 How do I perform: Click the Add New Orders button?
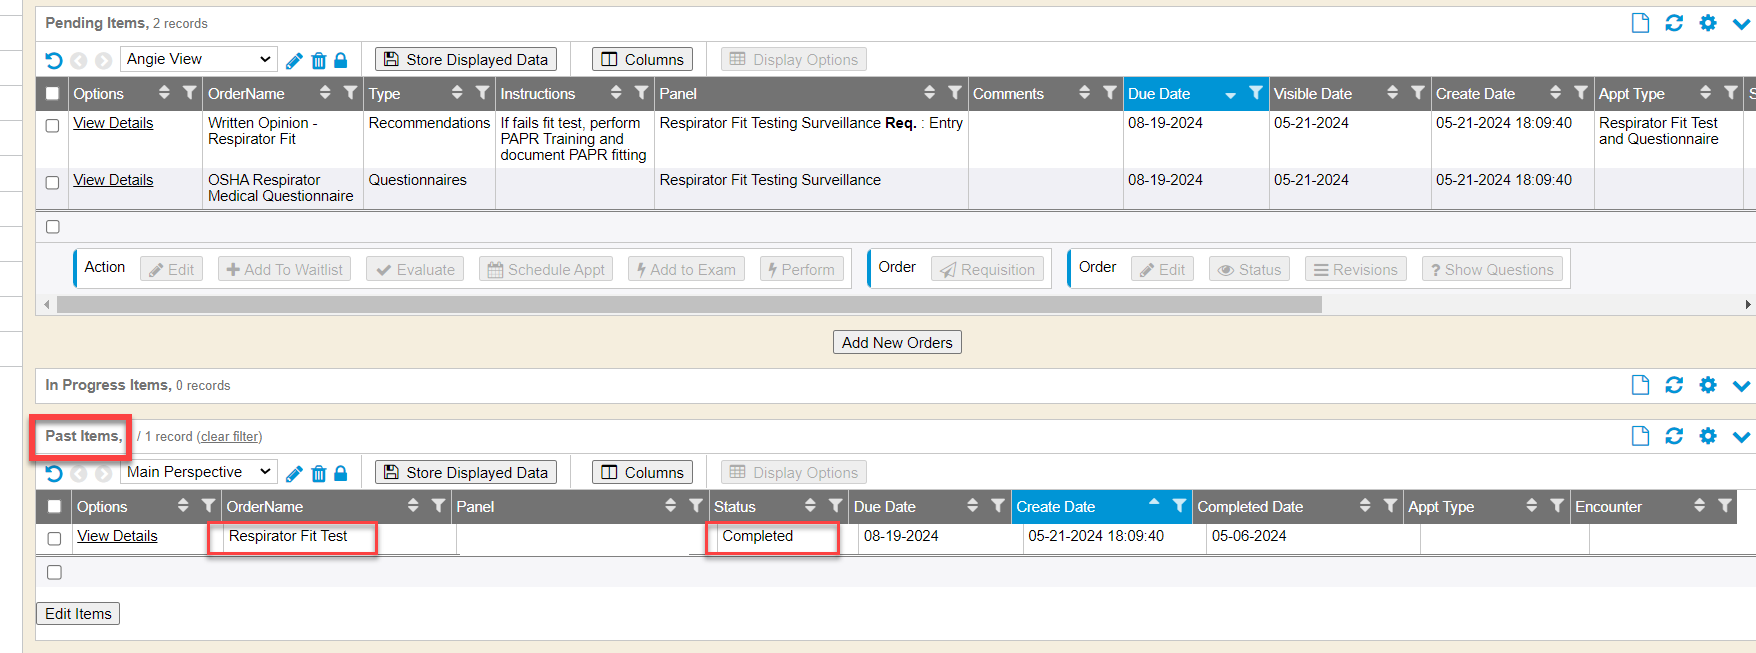click(x=897, y=342)
